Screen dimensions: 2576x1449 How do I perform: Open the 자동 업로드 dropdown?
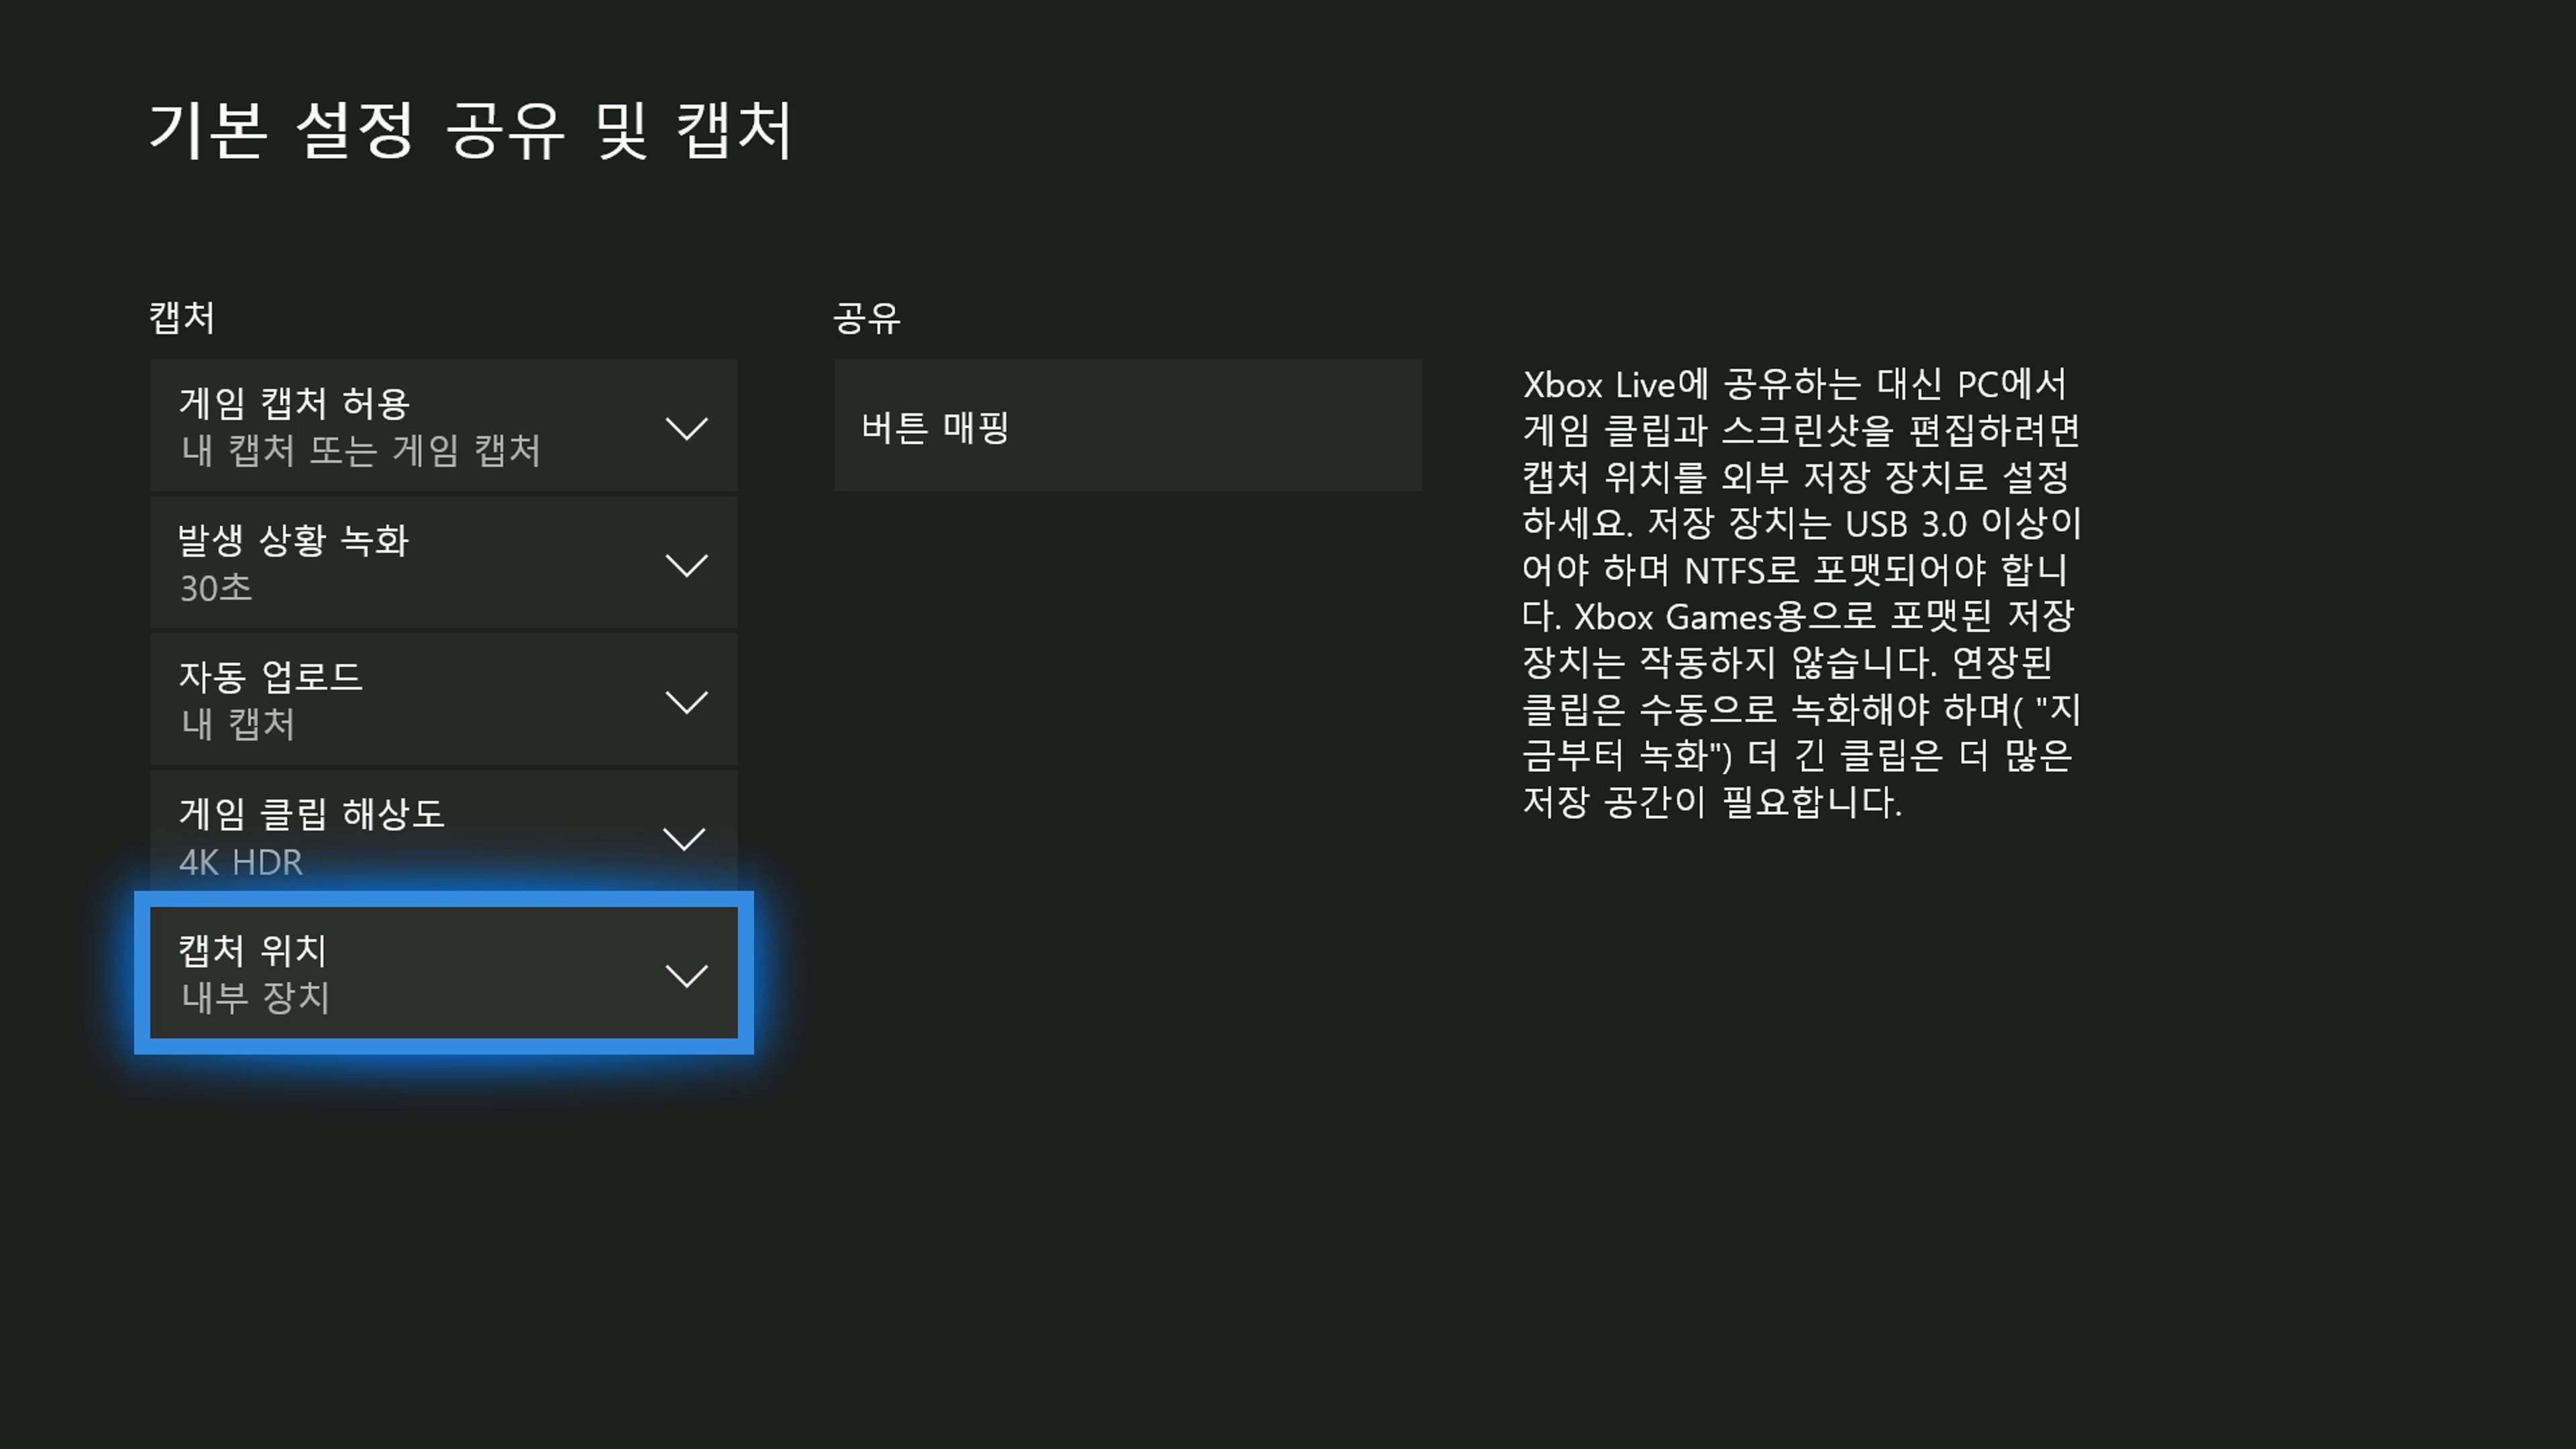coord(270,677)
